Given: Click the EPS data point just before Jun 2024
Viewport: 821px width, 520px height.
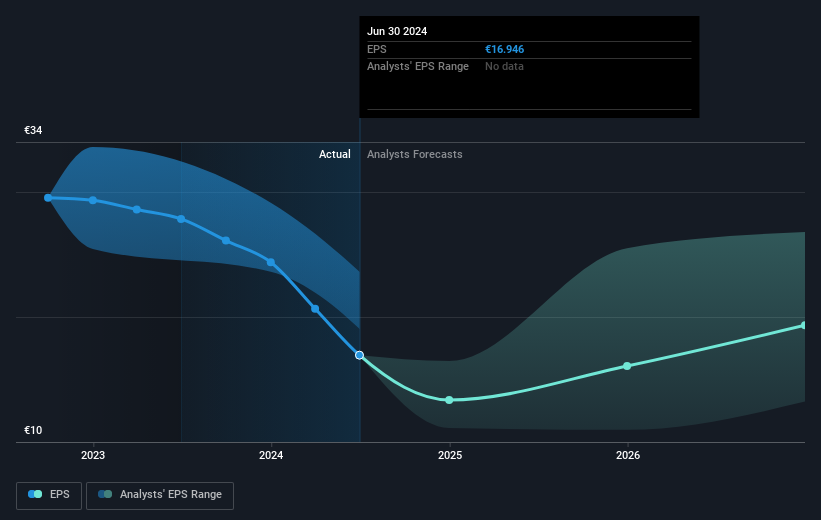Looking at the screenshot, I should [x=315, y=309].
